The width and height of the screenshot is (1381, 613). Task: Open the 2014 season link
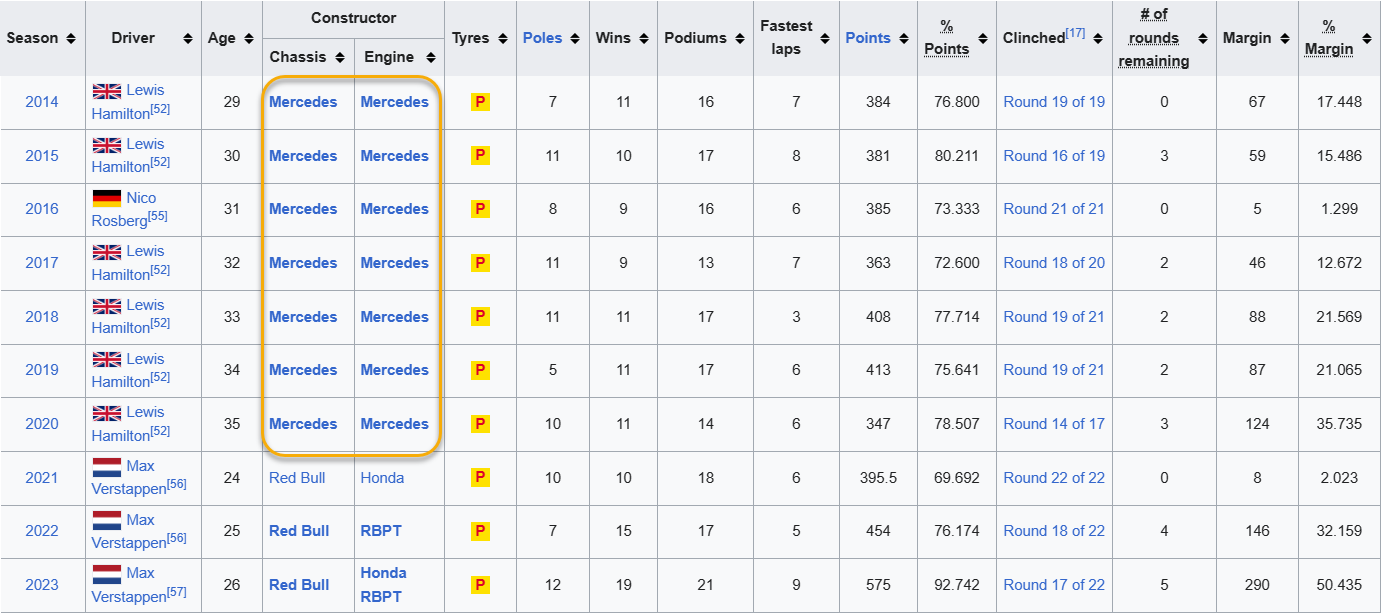pos(42,102)
